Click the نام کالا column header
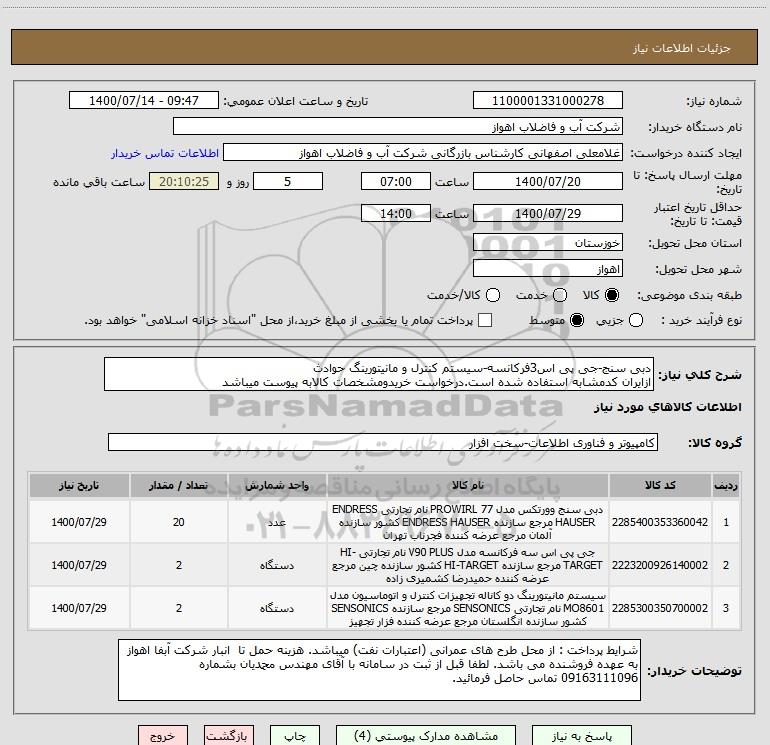Screen dimensions: 770x745 click(x=468, y=486)
